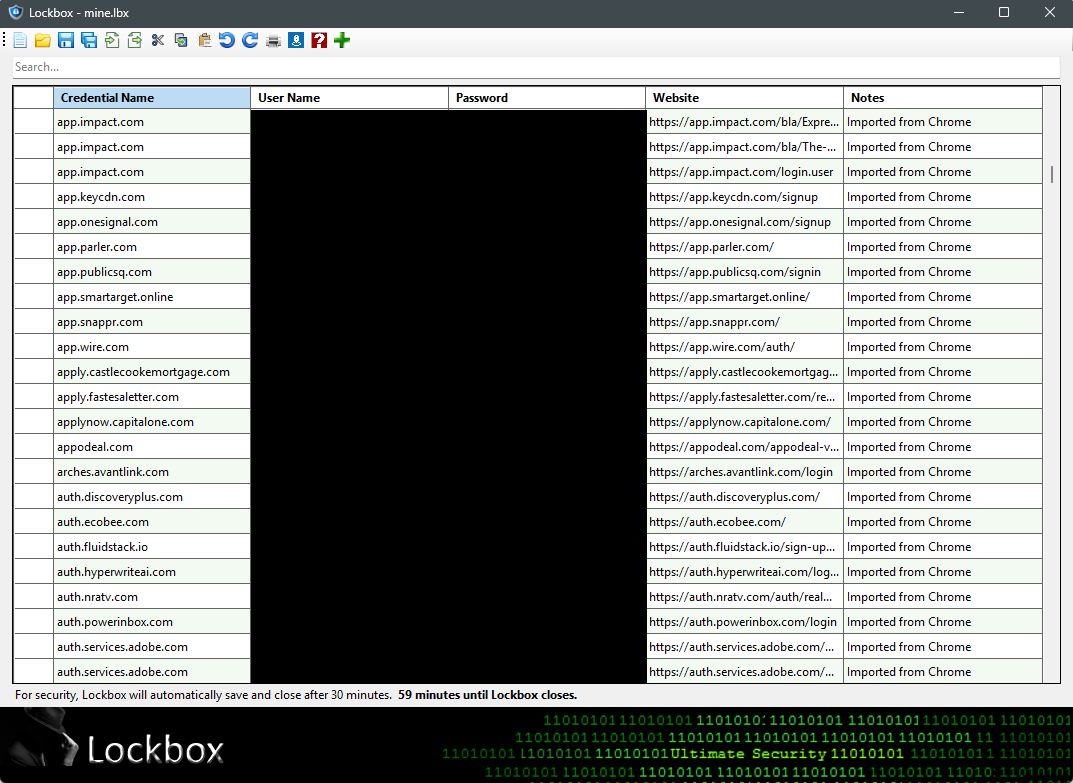This screenshot has width=1073, height=783.
Task: Save the current lockbox
Action: pos(66,40)
